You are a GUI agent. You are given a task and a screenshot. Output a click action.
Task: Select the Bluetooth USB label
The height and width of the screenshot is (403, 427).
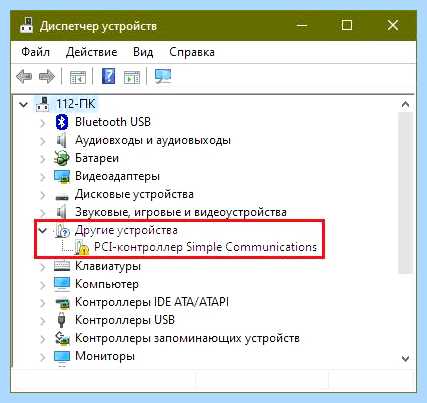(113, 122)
